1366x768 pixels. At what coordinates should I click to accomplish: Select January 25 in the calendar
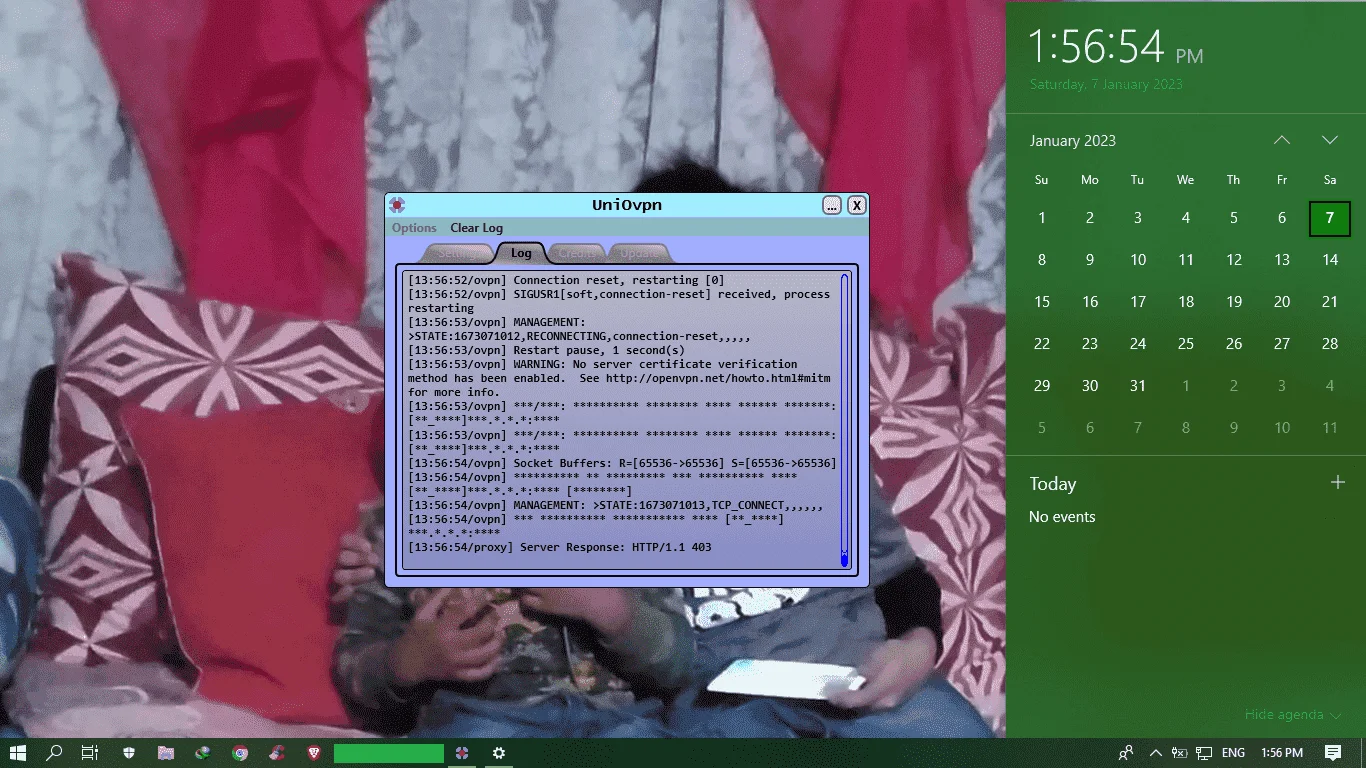coord(1186,344)
